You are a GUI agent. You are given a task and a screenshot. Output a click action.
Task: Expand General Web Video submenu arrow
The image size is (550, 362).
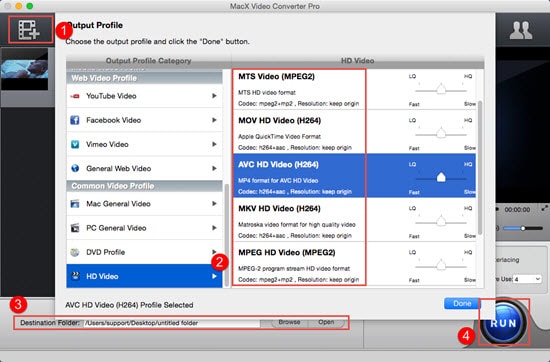(x=214, y=168)
